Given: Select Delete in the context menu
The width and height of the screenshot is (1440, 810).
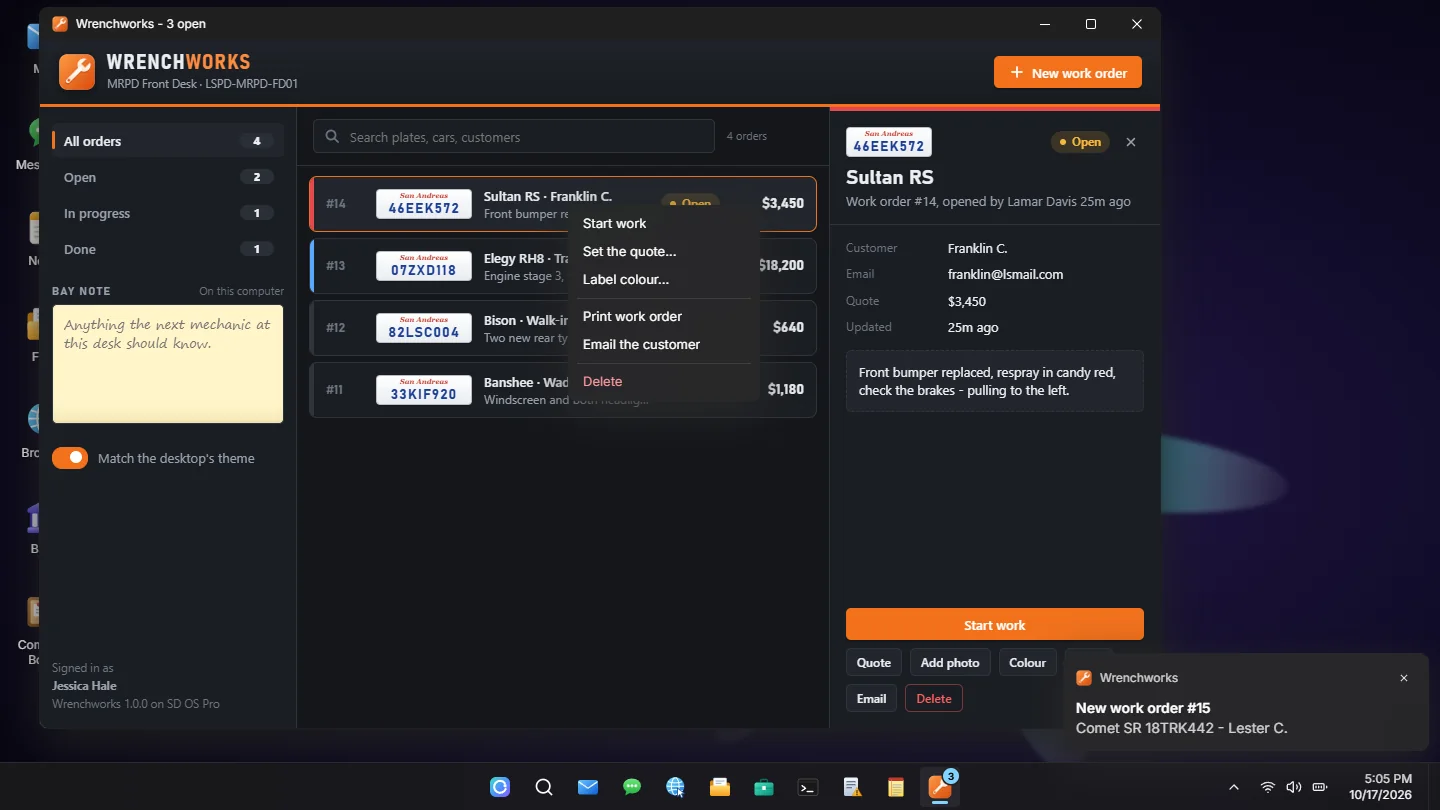Looking at the screenshot, I should pos(664,381).
